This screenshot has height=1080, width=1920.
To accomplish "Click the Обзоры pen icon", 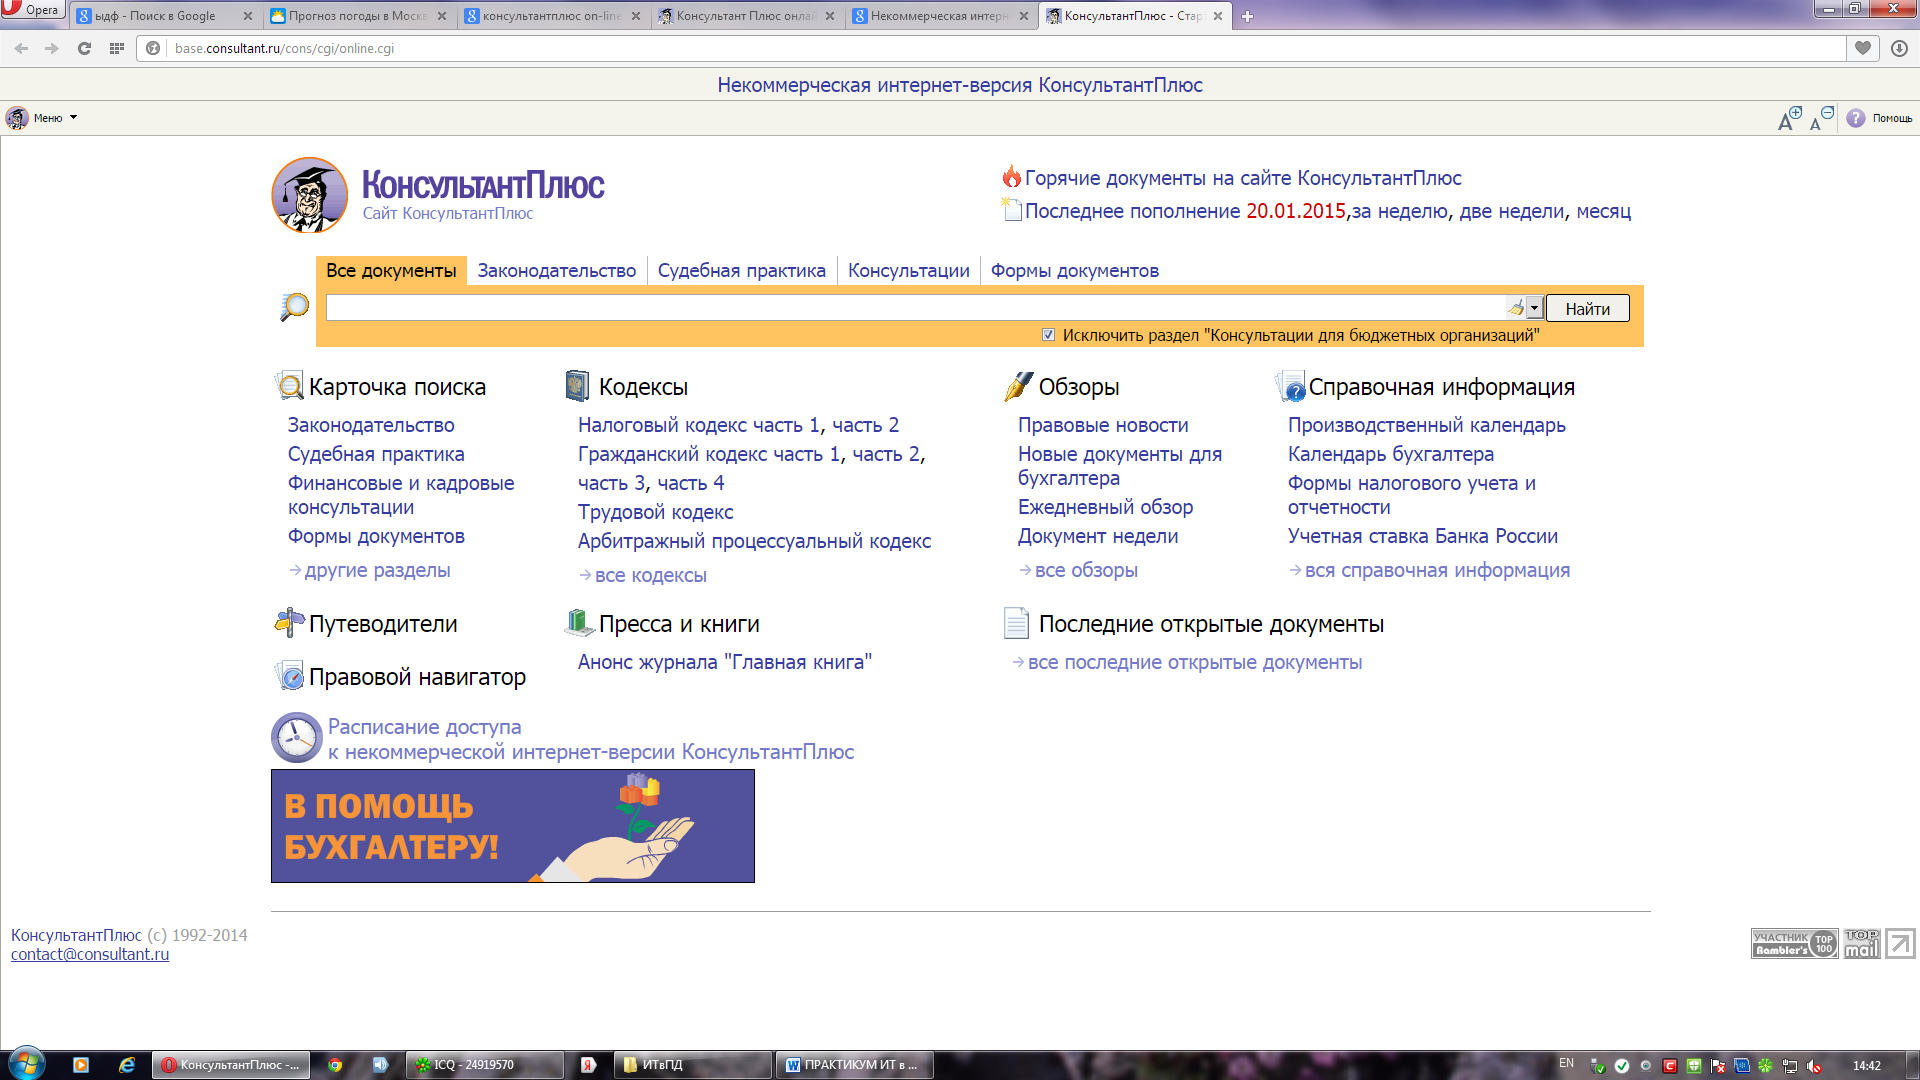I will (1018, 386).
